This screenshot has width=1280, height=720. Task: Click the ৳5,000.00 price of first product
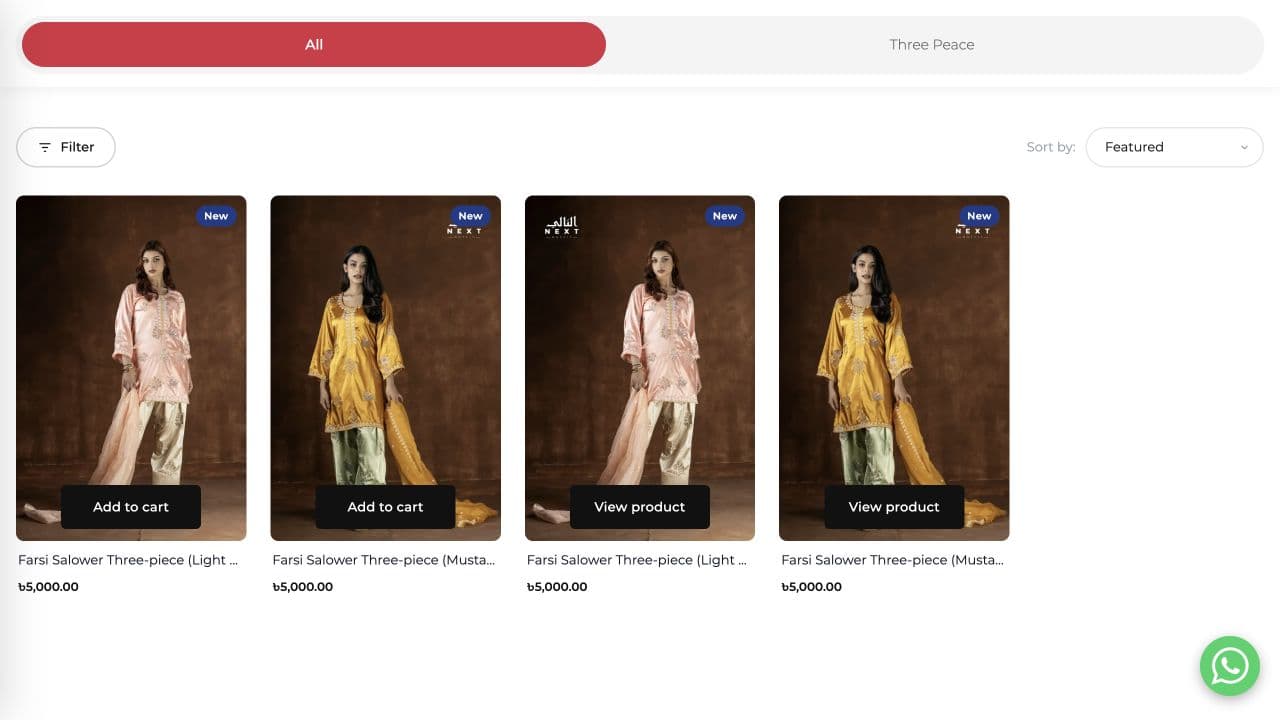coord(48,587)
